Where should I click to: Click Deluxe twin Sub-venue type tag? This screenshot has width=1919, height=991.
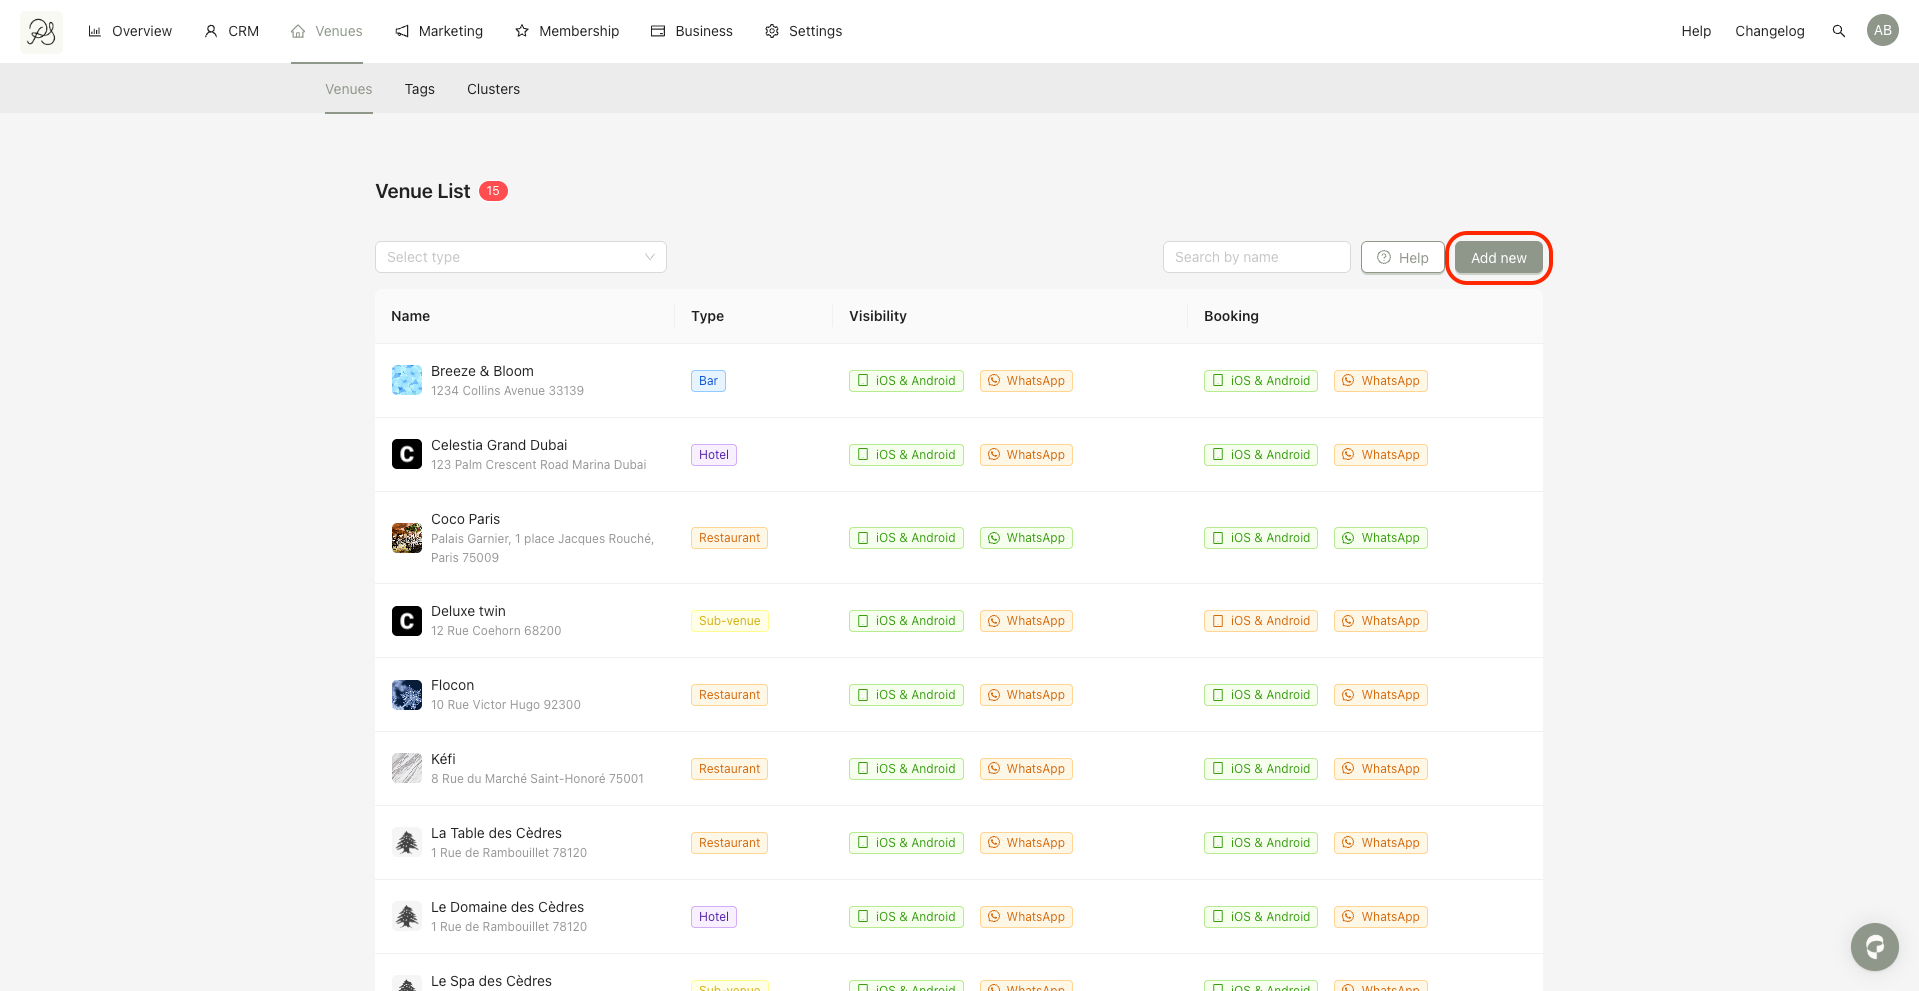point(729,621)
